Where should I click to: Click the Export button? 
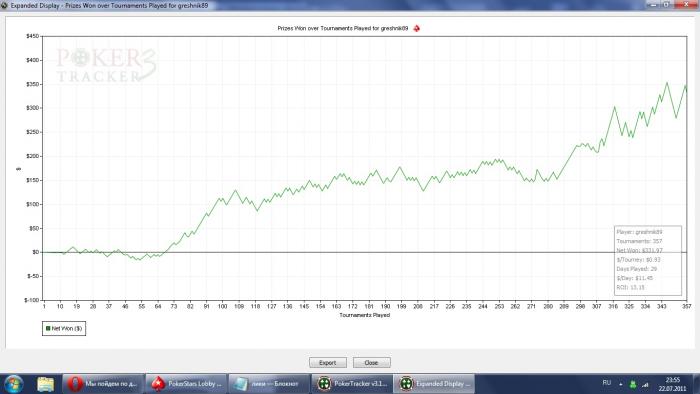pos(328,363)
